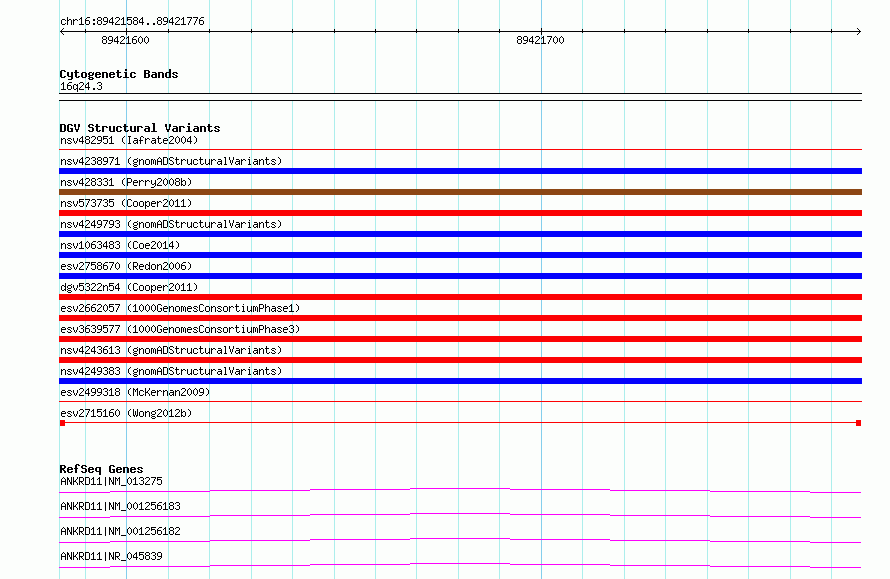Image resolution: width=890 pixels, height=579 pixels.
Task: Select the red bar under dgv5322n54
Action: (x=460, y=297)
